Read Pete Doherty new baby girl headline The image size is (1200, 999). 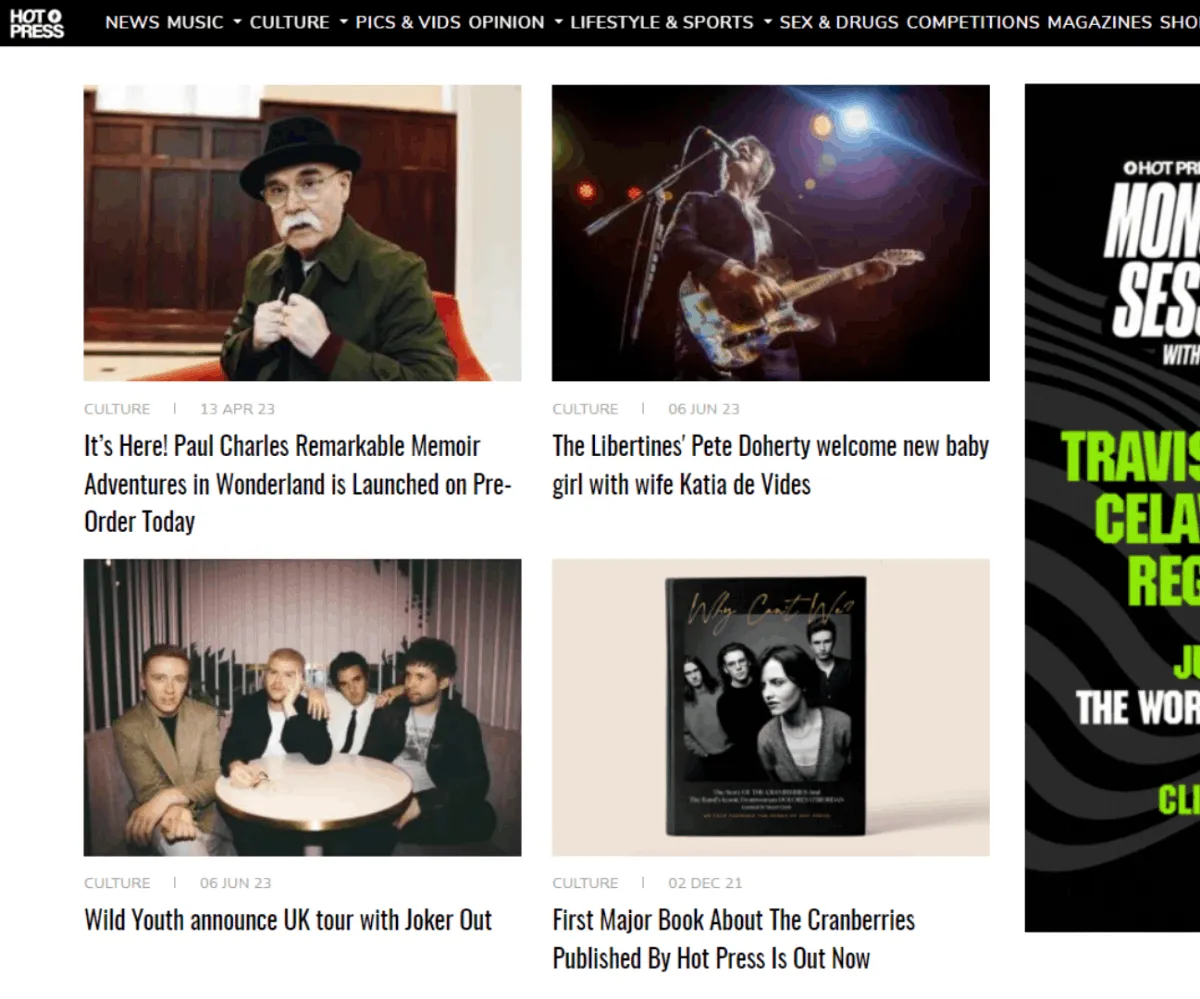click(771, 465)
